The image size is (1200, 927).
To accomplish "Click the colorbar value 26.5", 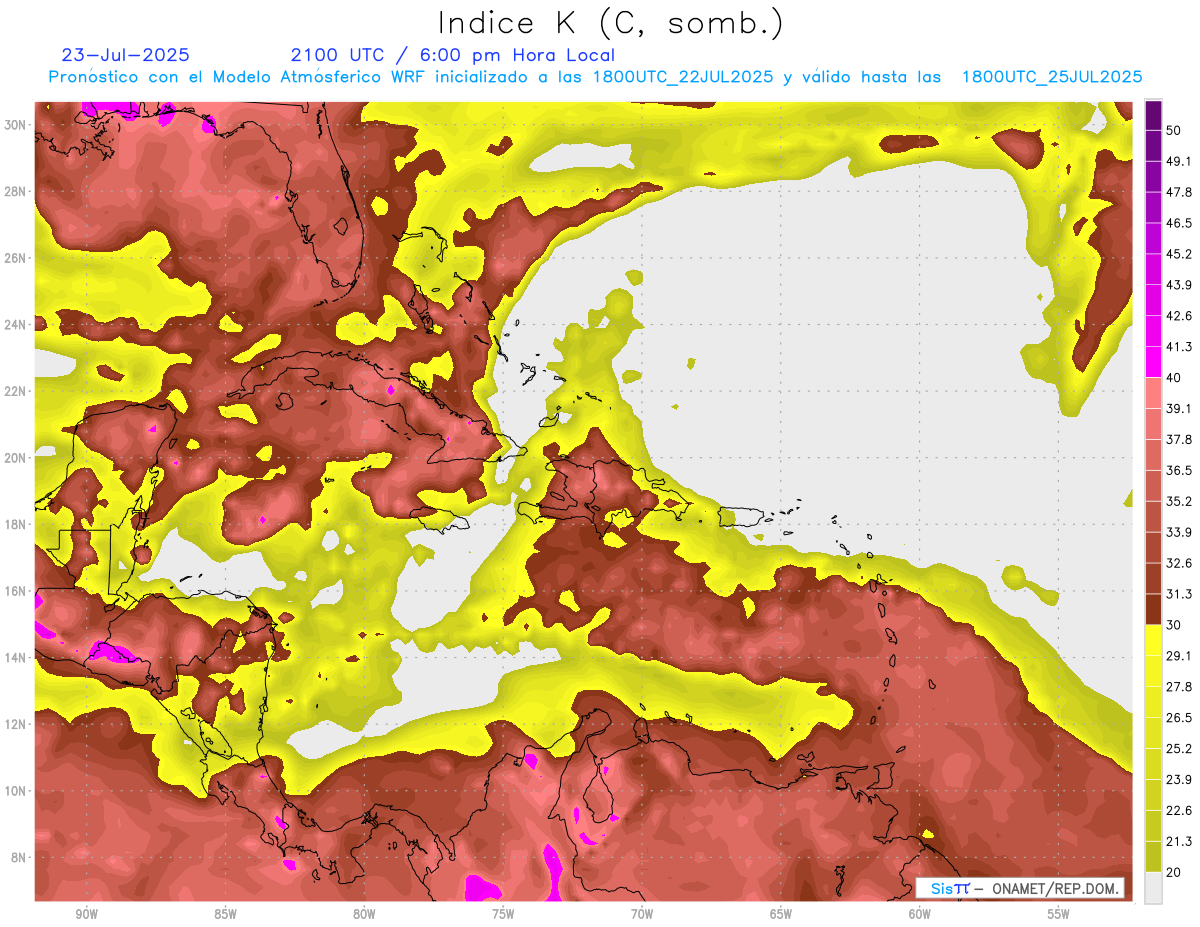I will click(x=1179, y=718).
